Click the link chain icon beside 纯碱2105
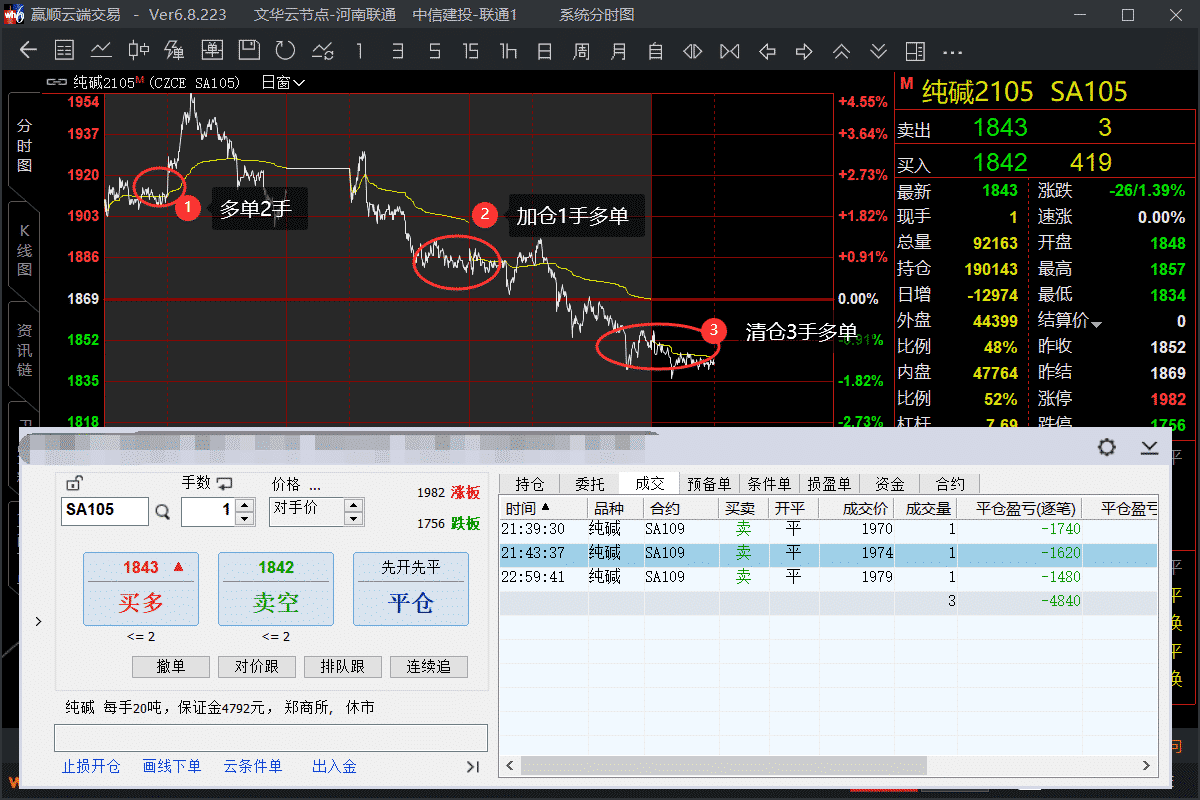The width and height of the screenshot is (1200, 800). click(57, 83)
